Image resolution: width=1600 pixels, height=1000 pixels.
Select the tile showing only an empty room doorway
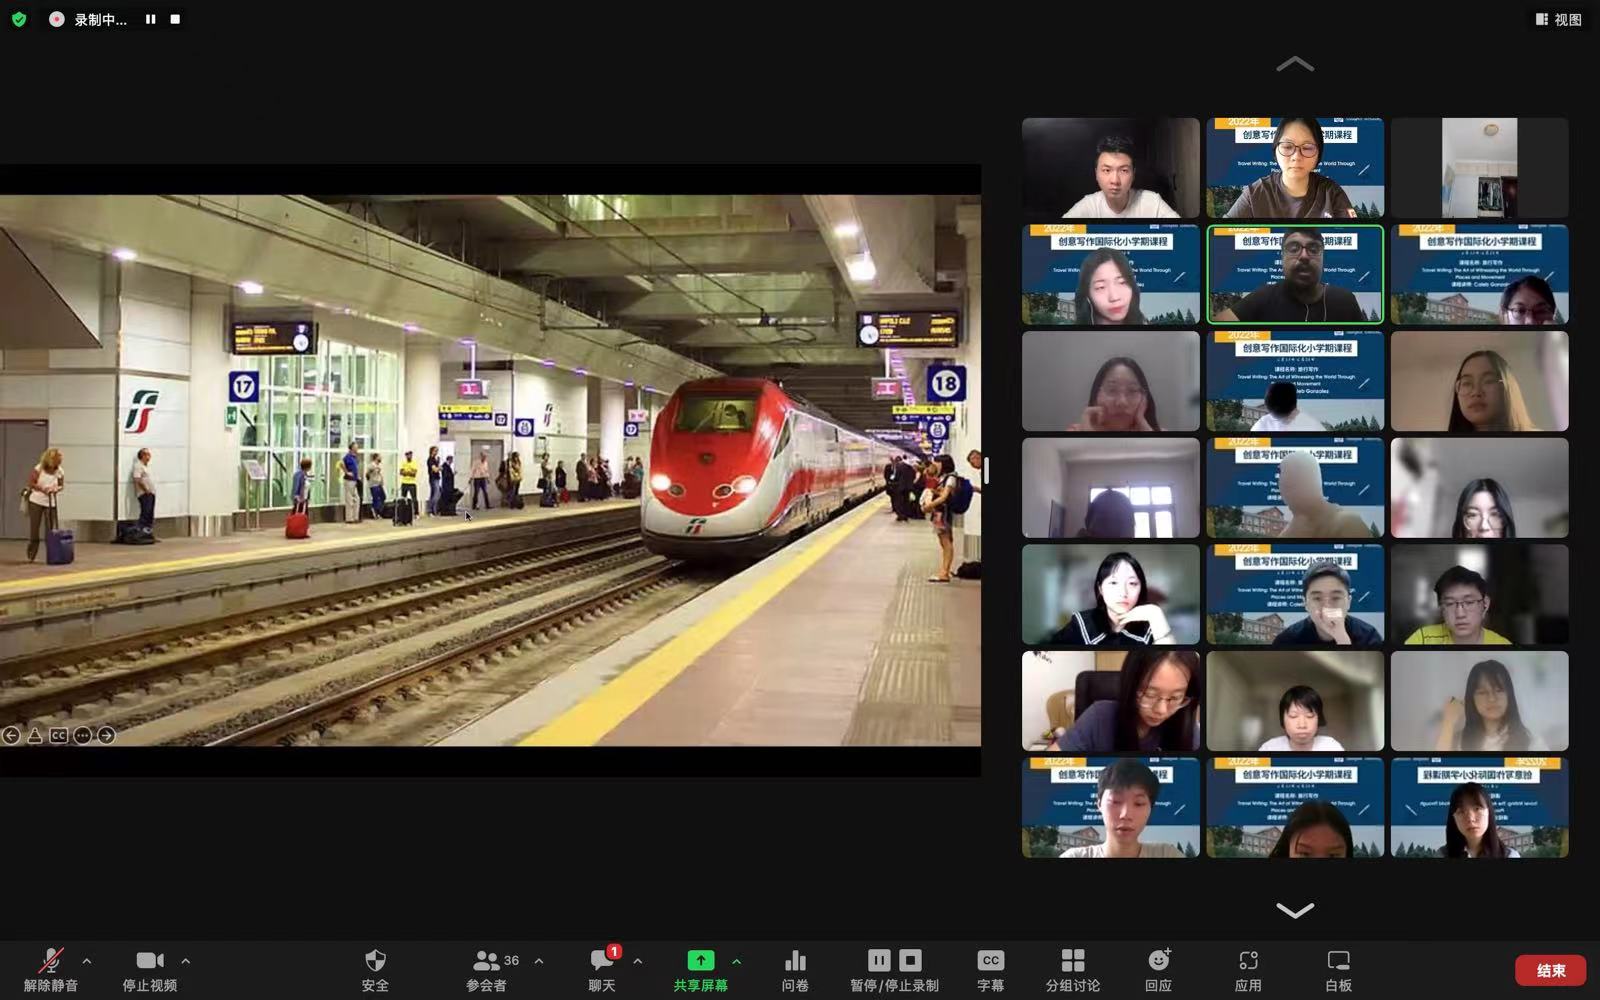pyautogui.click(x=1479, y=168)
